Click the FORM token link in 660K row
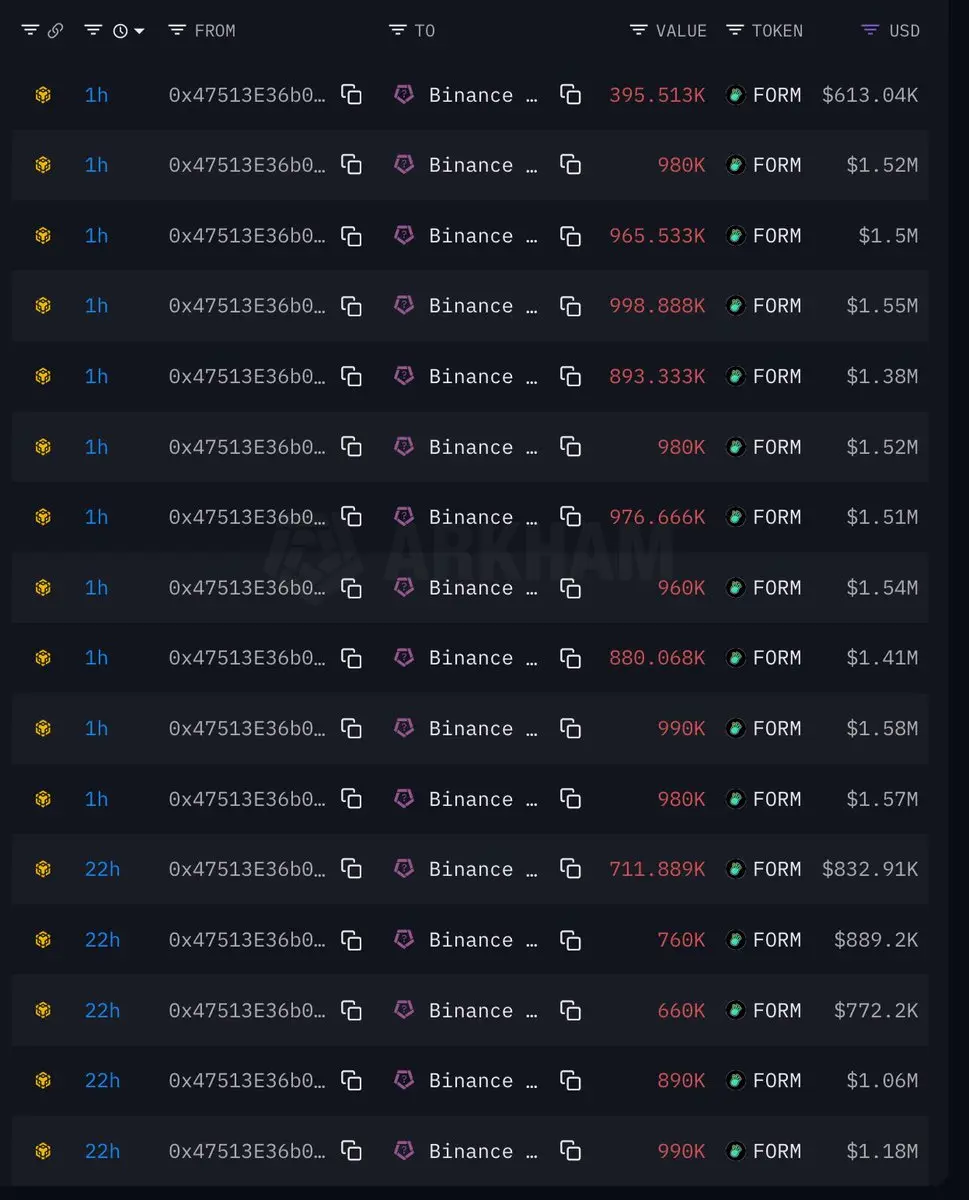The image size is (969, 1200). click(x=777, y=1010)
